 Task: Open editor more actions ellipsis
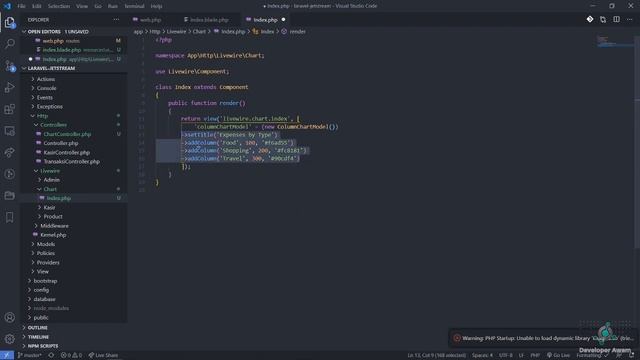pyautogui.click(x=629, y=19)
